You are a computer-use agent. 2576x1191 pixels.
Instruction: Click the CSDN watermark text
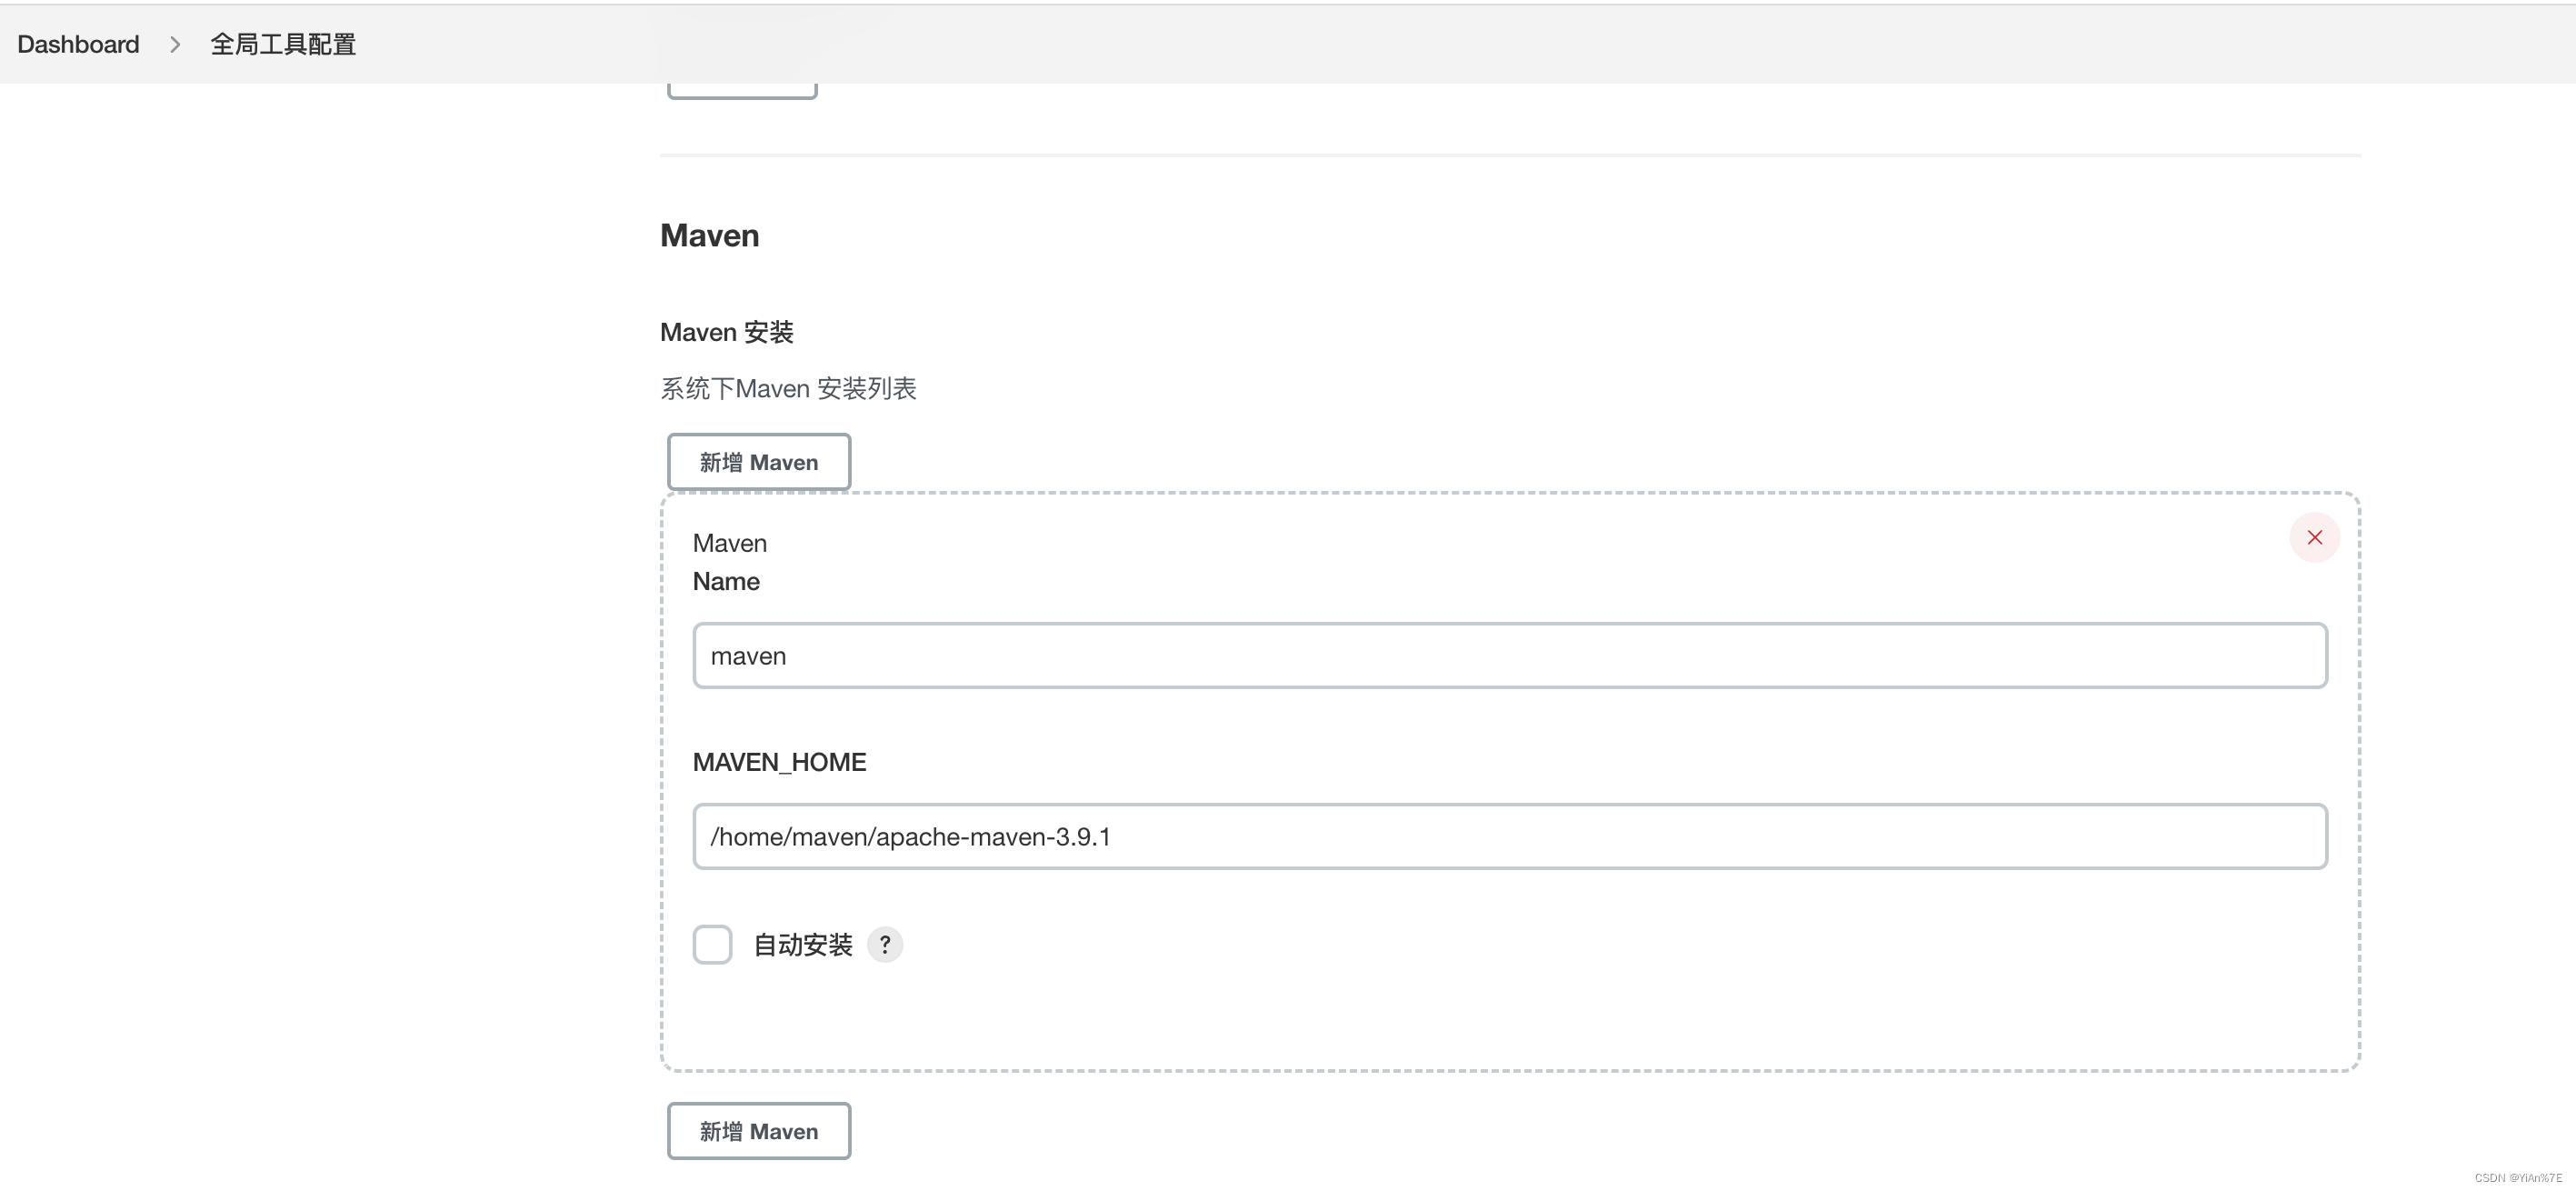click(2517, 1177)
